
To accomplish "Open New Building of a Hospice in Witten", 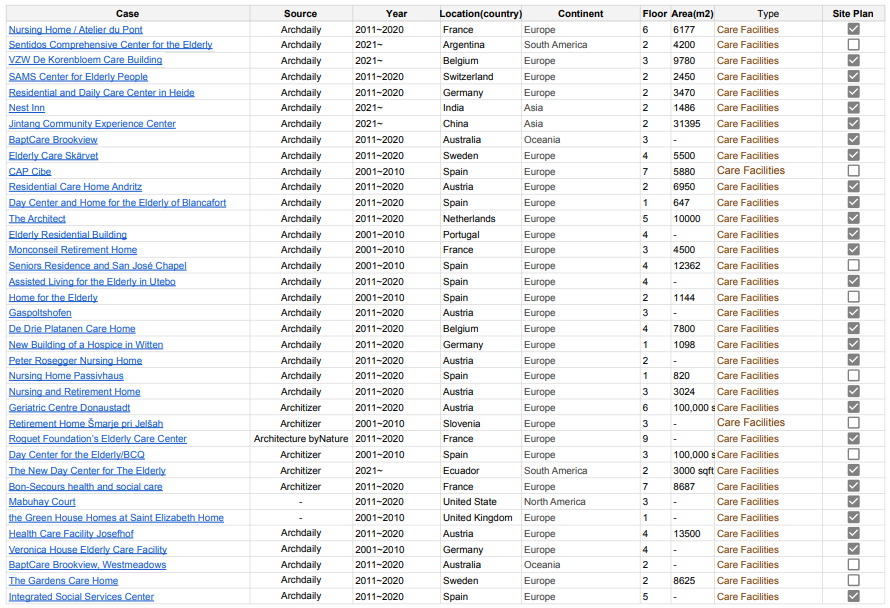I will 86,345.
